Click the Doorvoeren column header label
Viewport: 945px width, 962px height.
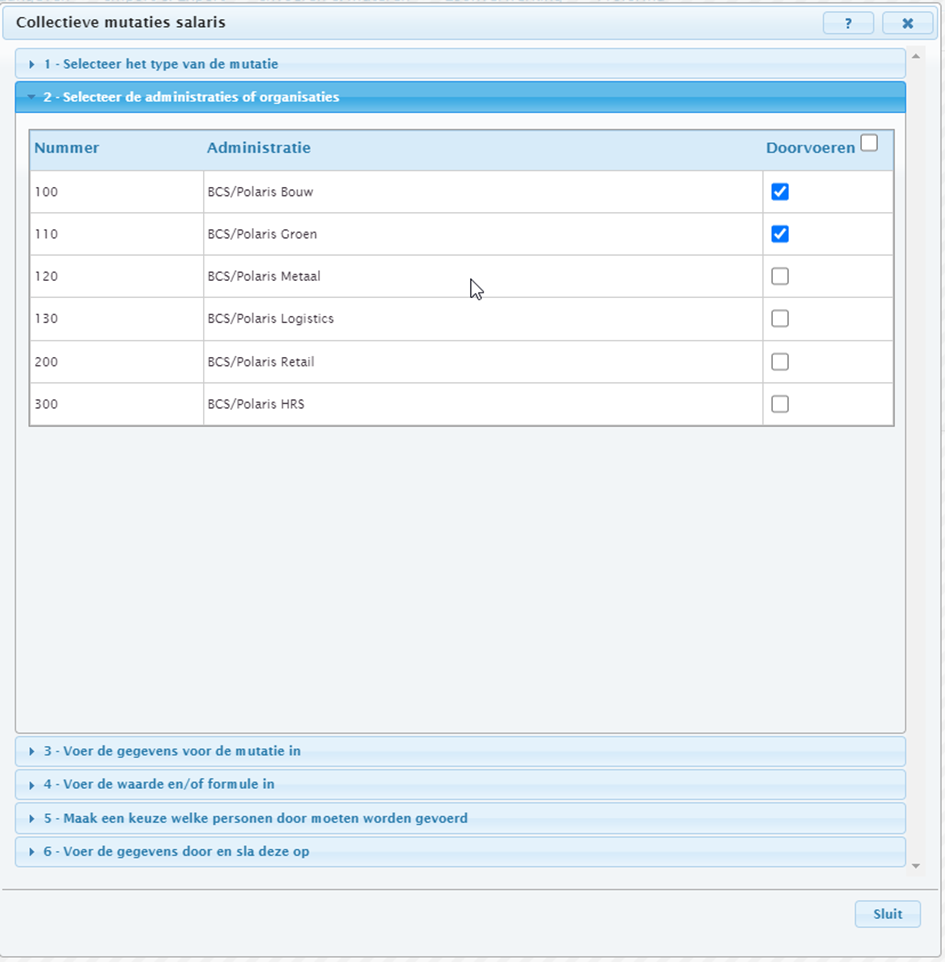[x=810, y=148]
